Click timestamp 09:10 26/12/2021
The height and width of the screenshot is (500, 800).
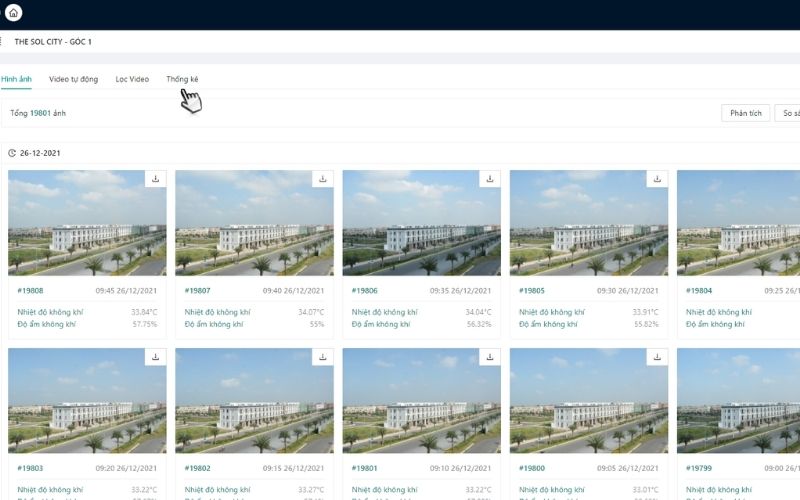(x=460, y=468)
